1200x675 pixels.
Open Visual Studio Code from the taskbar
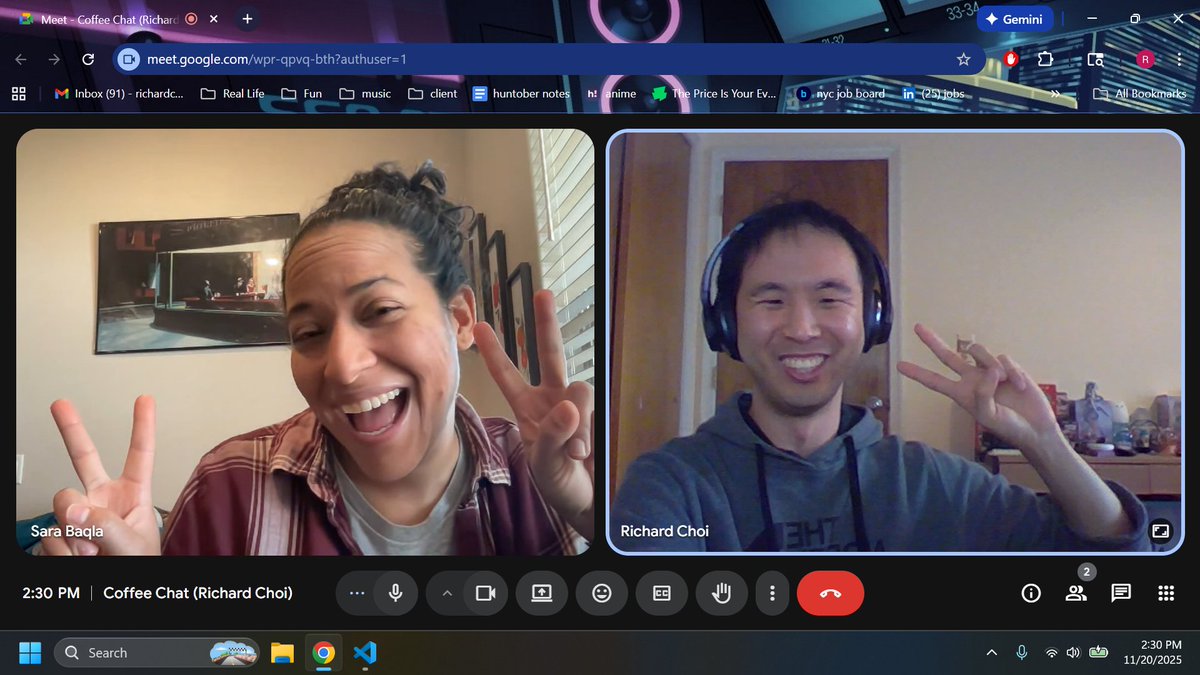coord(364,653)
